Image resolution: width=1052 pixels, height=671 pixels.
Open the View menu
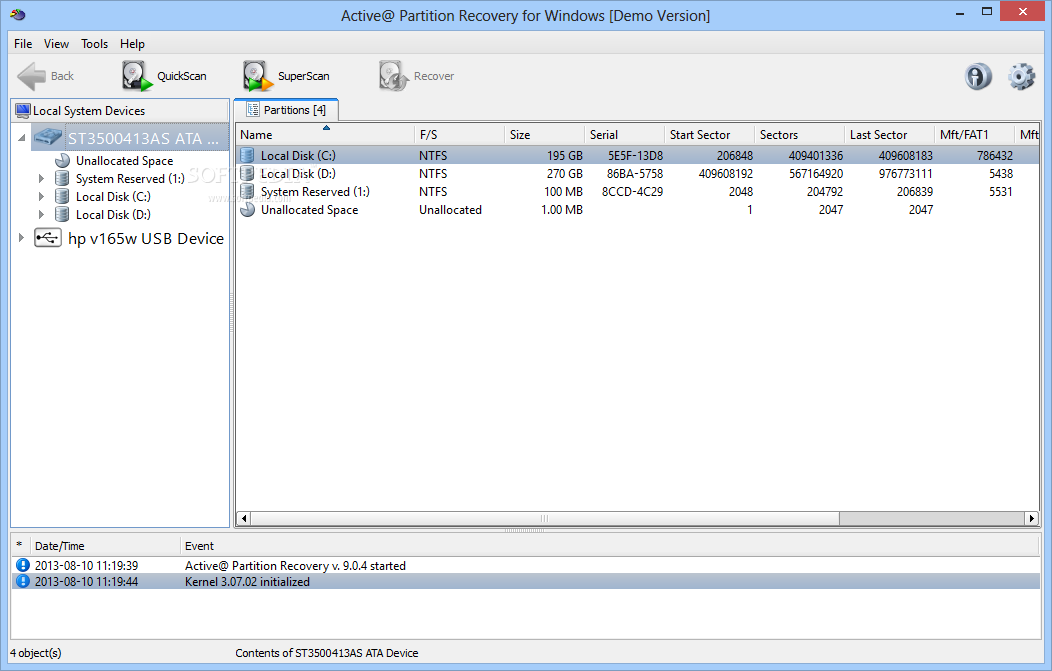pyautogui.click(x=56, y=44)
